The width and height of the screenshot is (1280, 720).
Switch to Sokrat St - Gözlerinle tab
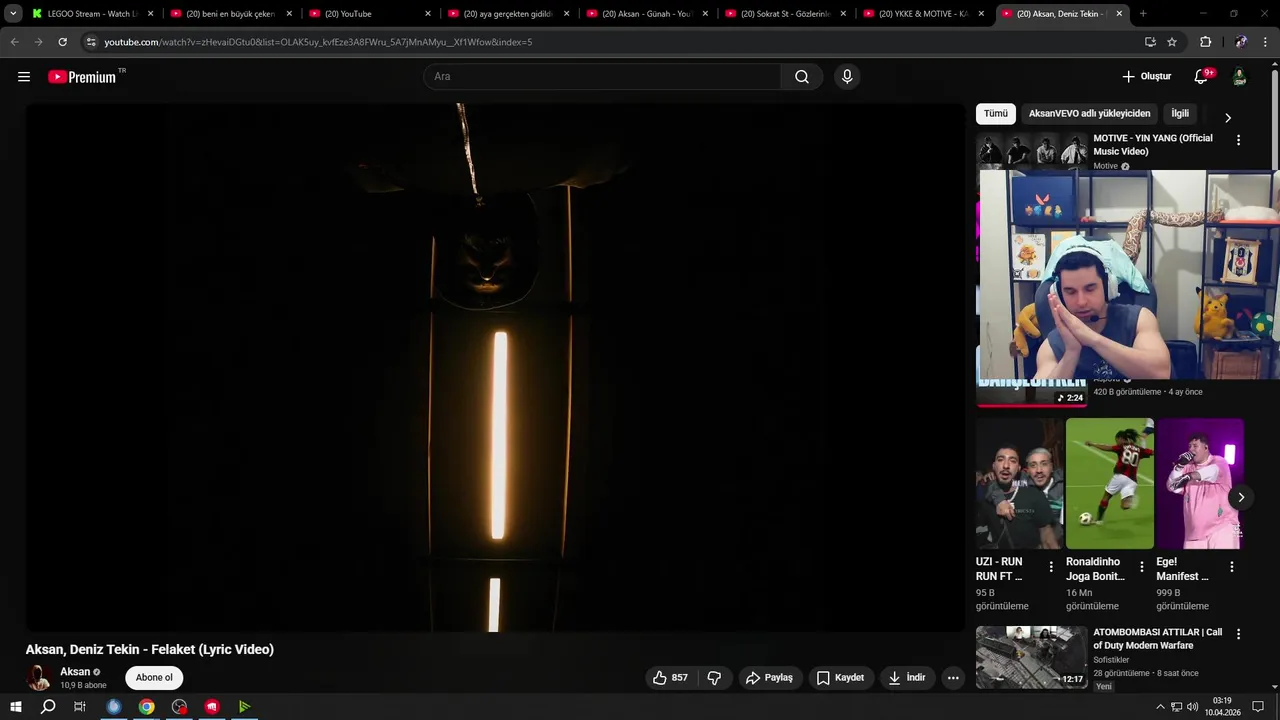coord(787,14)
